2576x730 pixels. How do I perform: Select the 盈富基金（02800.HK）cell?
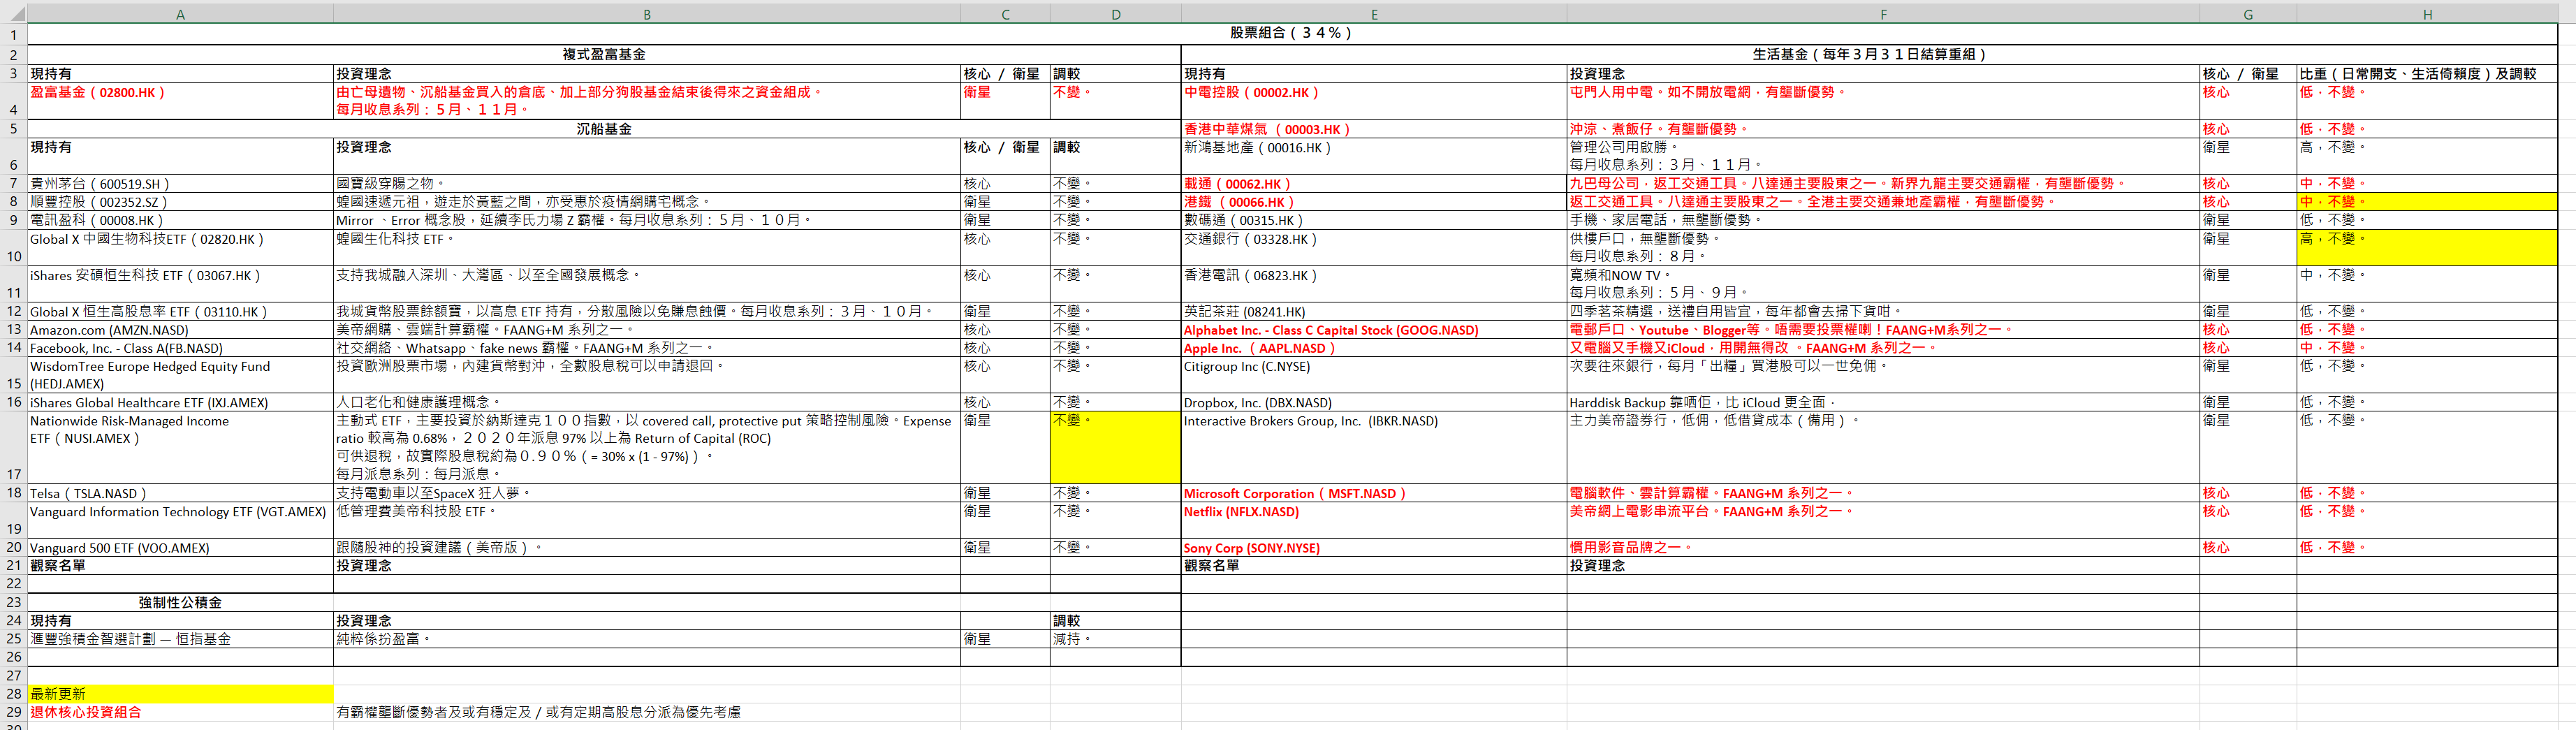tap(180, 101)
